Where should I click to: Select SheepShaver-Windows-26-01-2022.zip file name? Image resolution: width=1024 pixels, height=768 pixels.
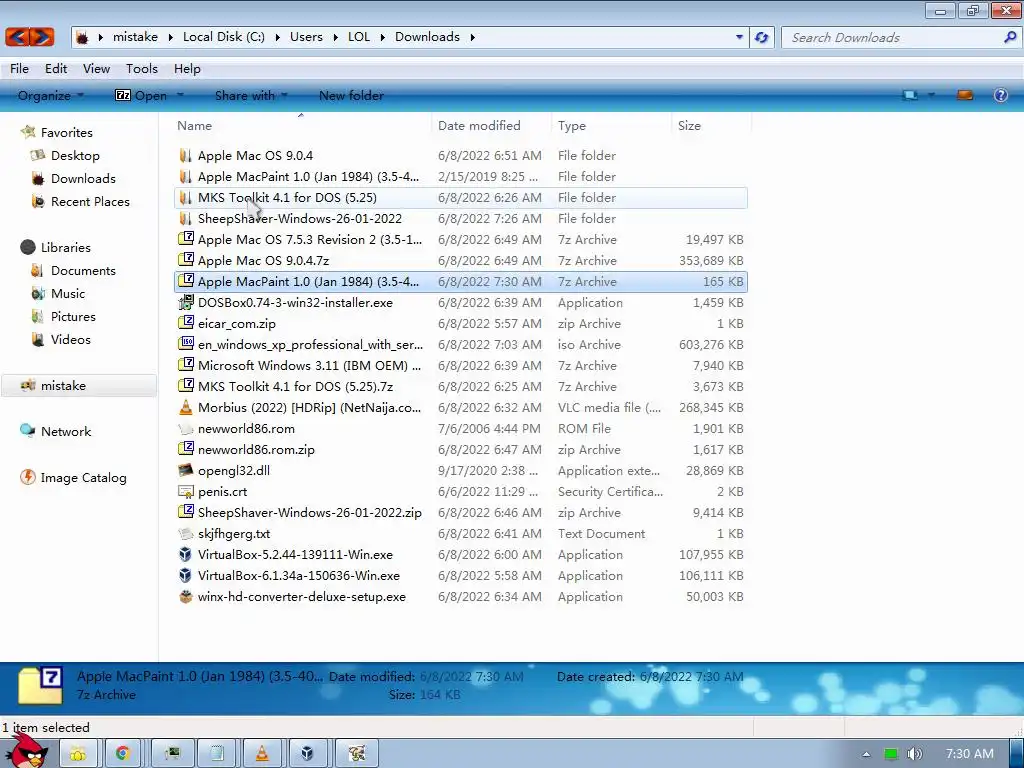[310, 513]
